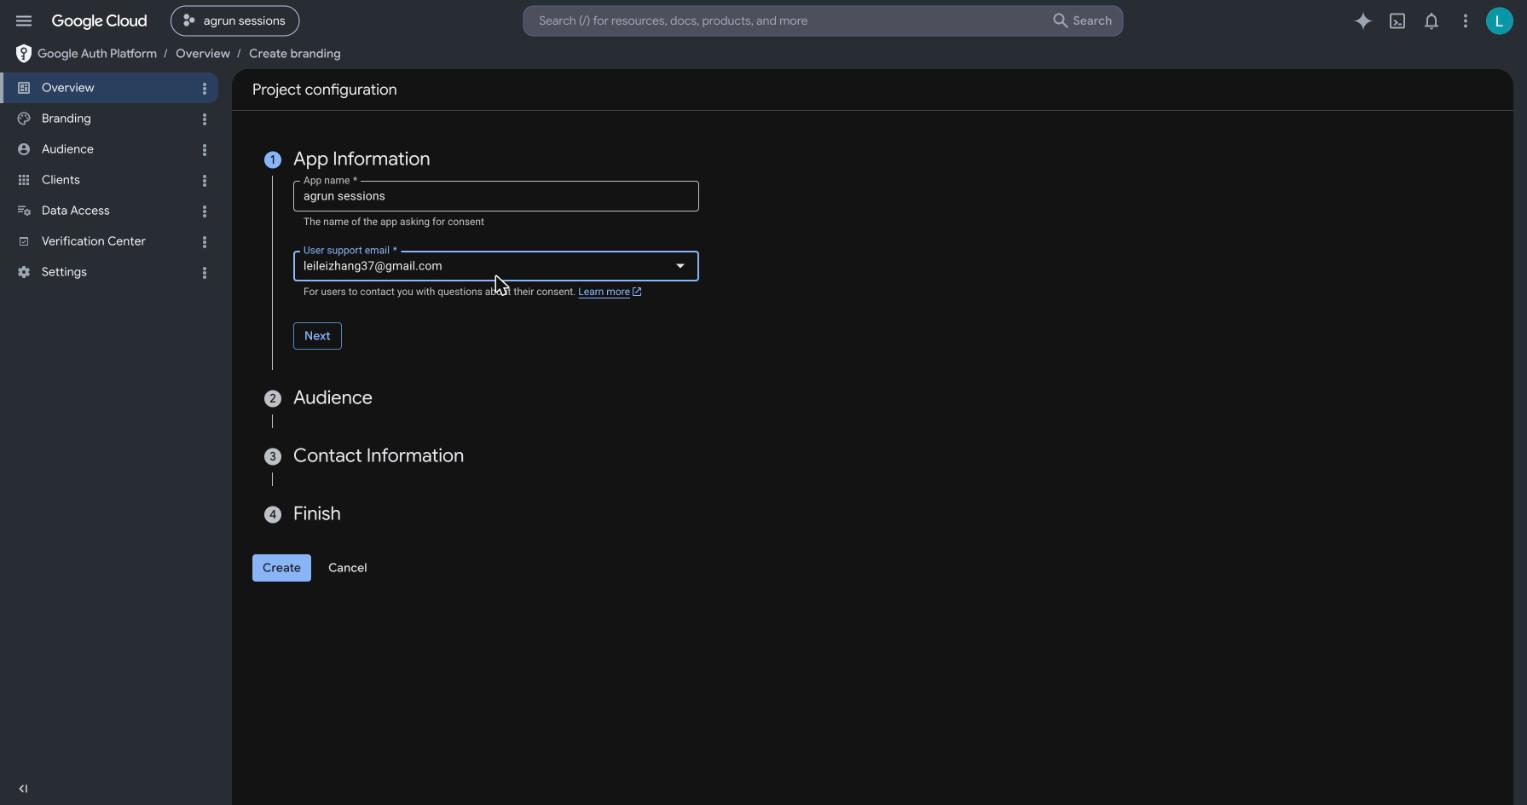The width and height of the screenshot is (1527, 805).
Task: Open Verification Center three-dot menu
Action: [x=204, y=242]
